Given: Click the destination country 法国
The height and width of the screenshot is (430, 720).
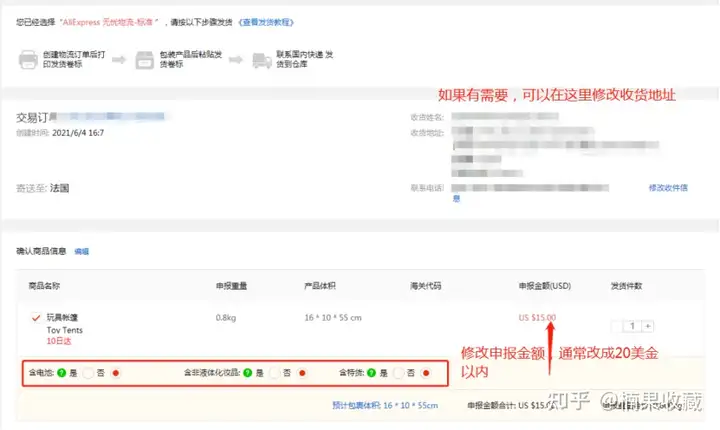Looking at the screenshot, I should 60,188.
